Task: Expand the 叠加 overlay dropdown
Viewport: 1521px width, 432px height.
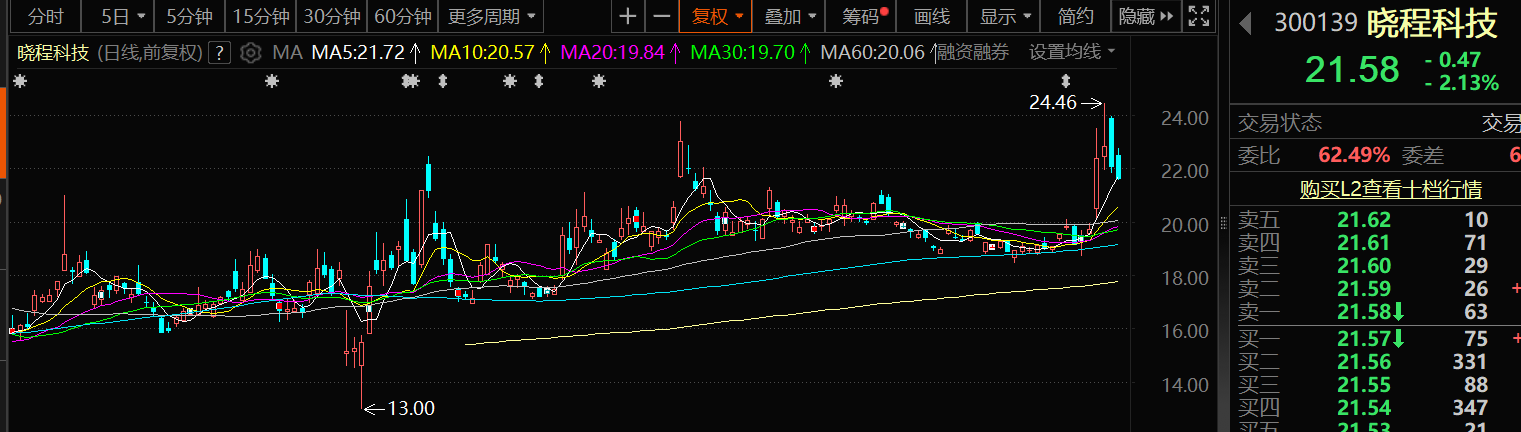Action: (x=789, y=16)
